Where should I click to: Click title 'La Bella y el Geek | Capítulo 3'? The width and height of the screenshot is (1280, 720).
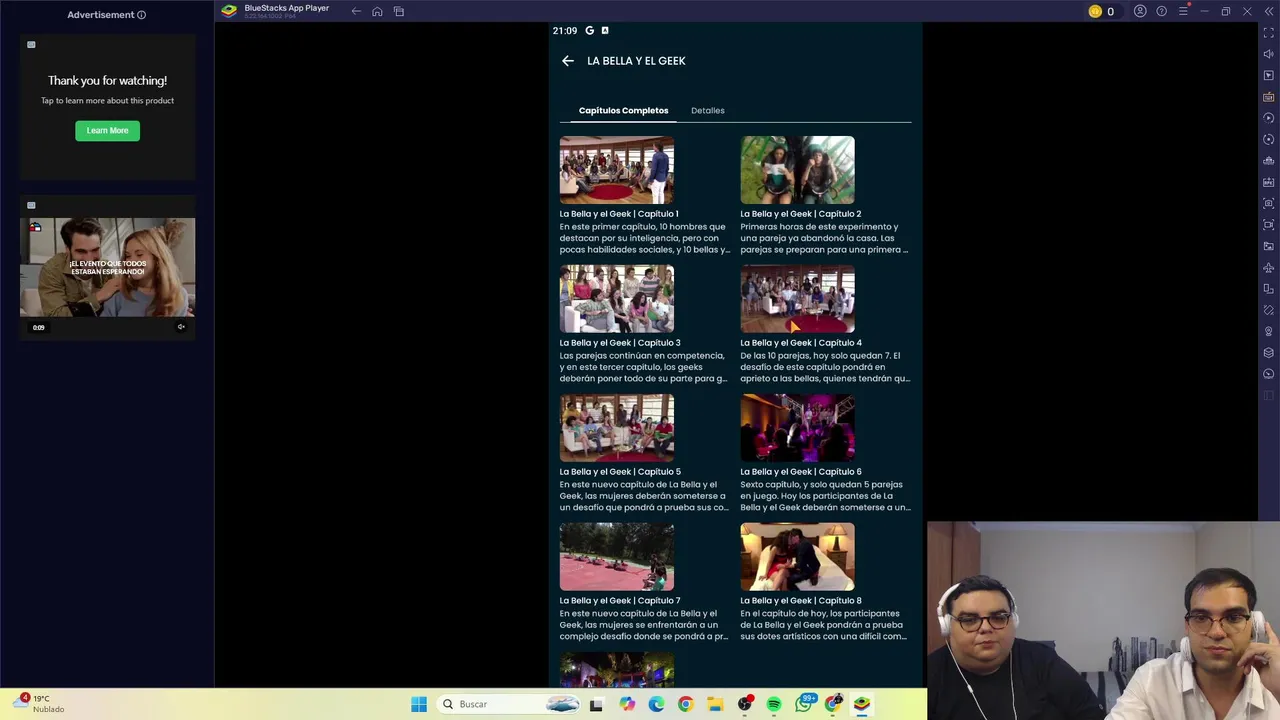pos(620,343)
